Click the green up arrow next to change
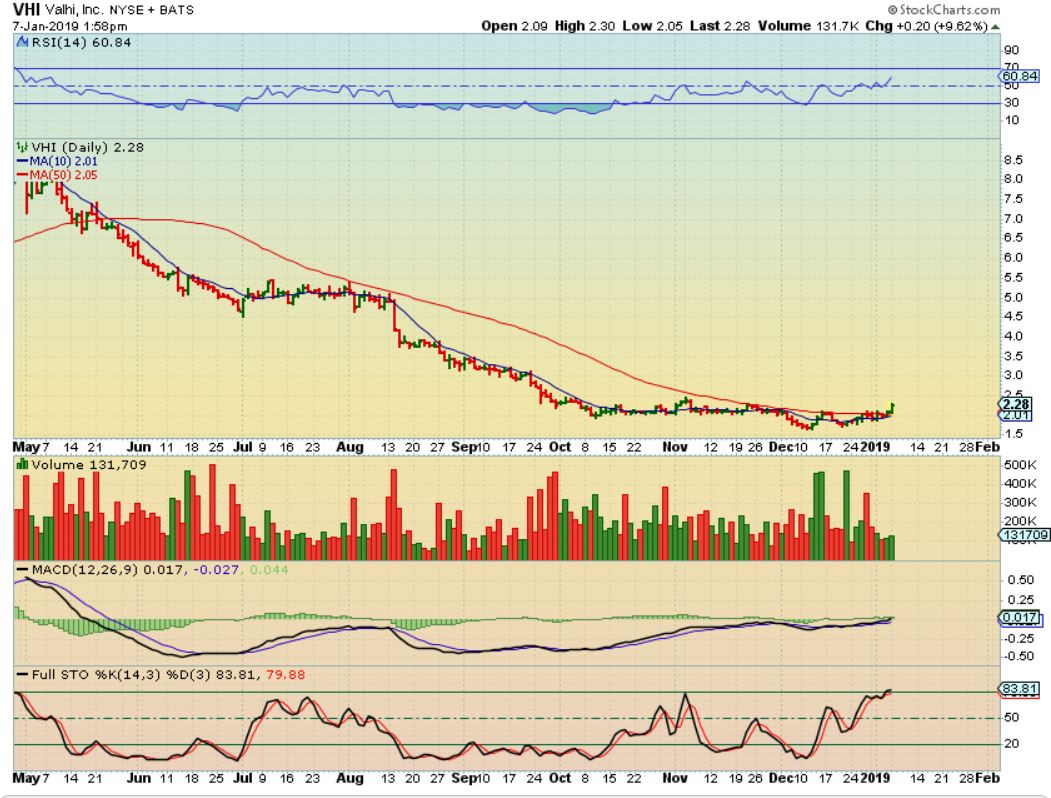Screen dimensions: 1051x798 coord(995,27)
